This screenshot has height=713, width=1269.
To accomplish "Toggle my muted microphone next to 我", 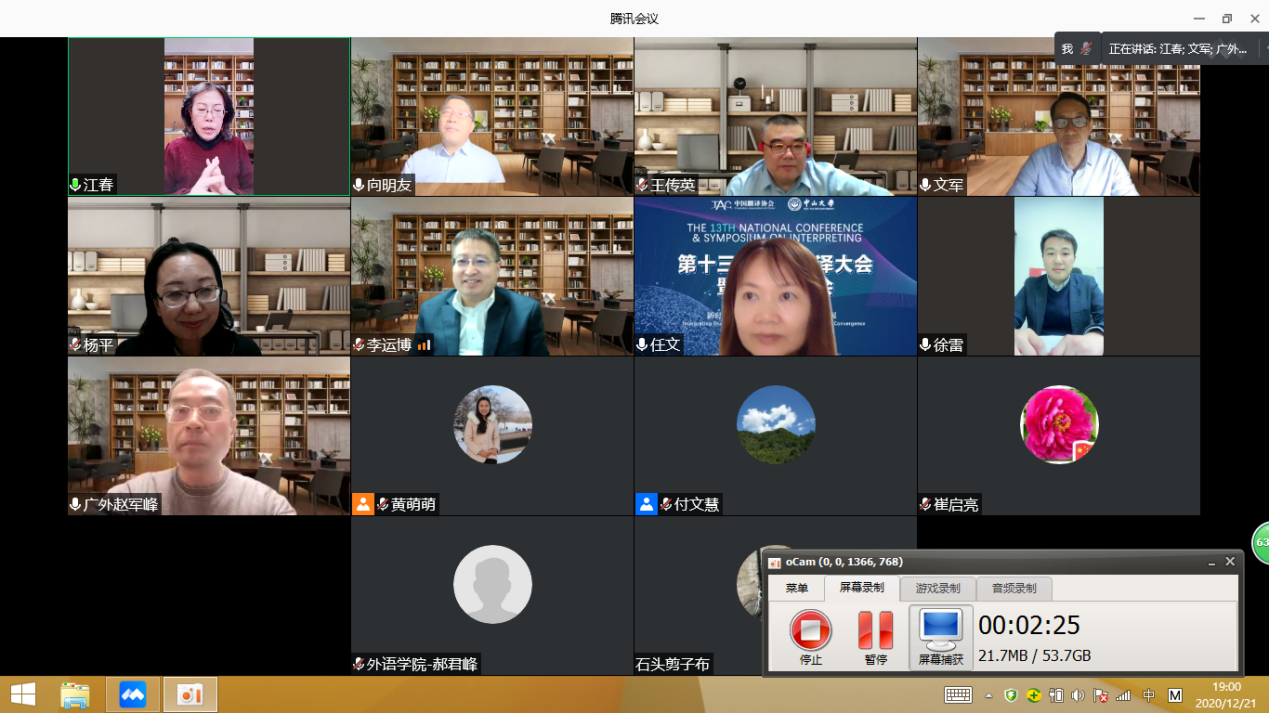I will (x=1086, y=49).
